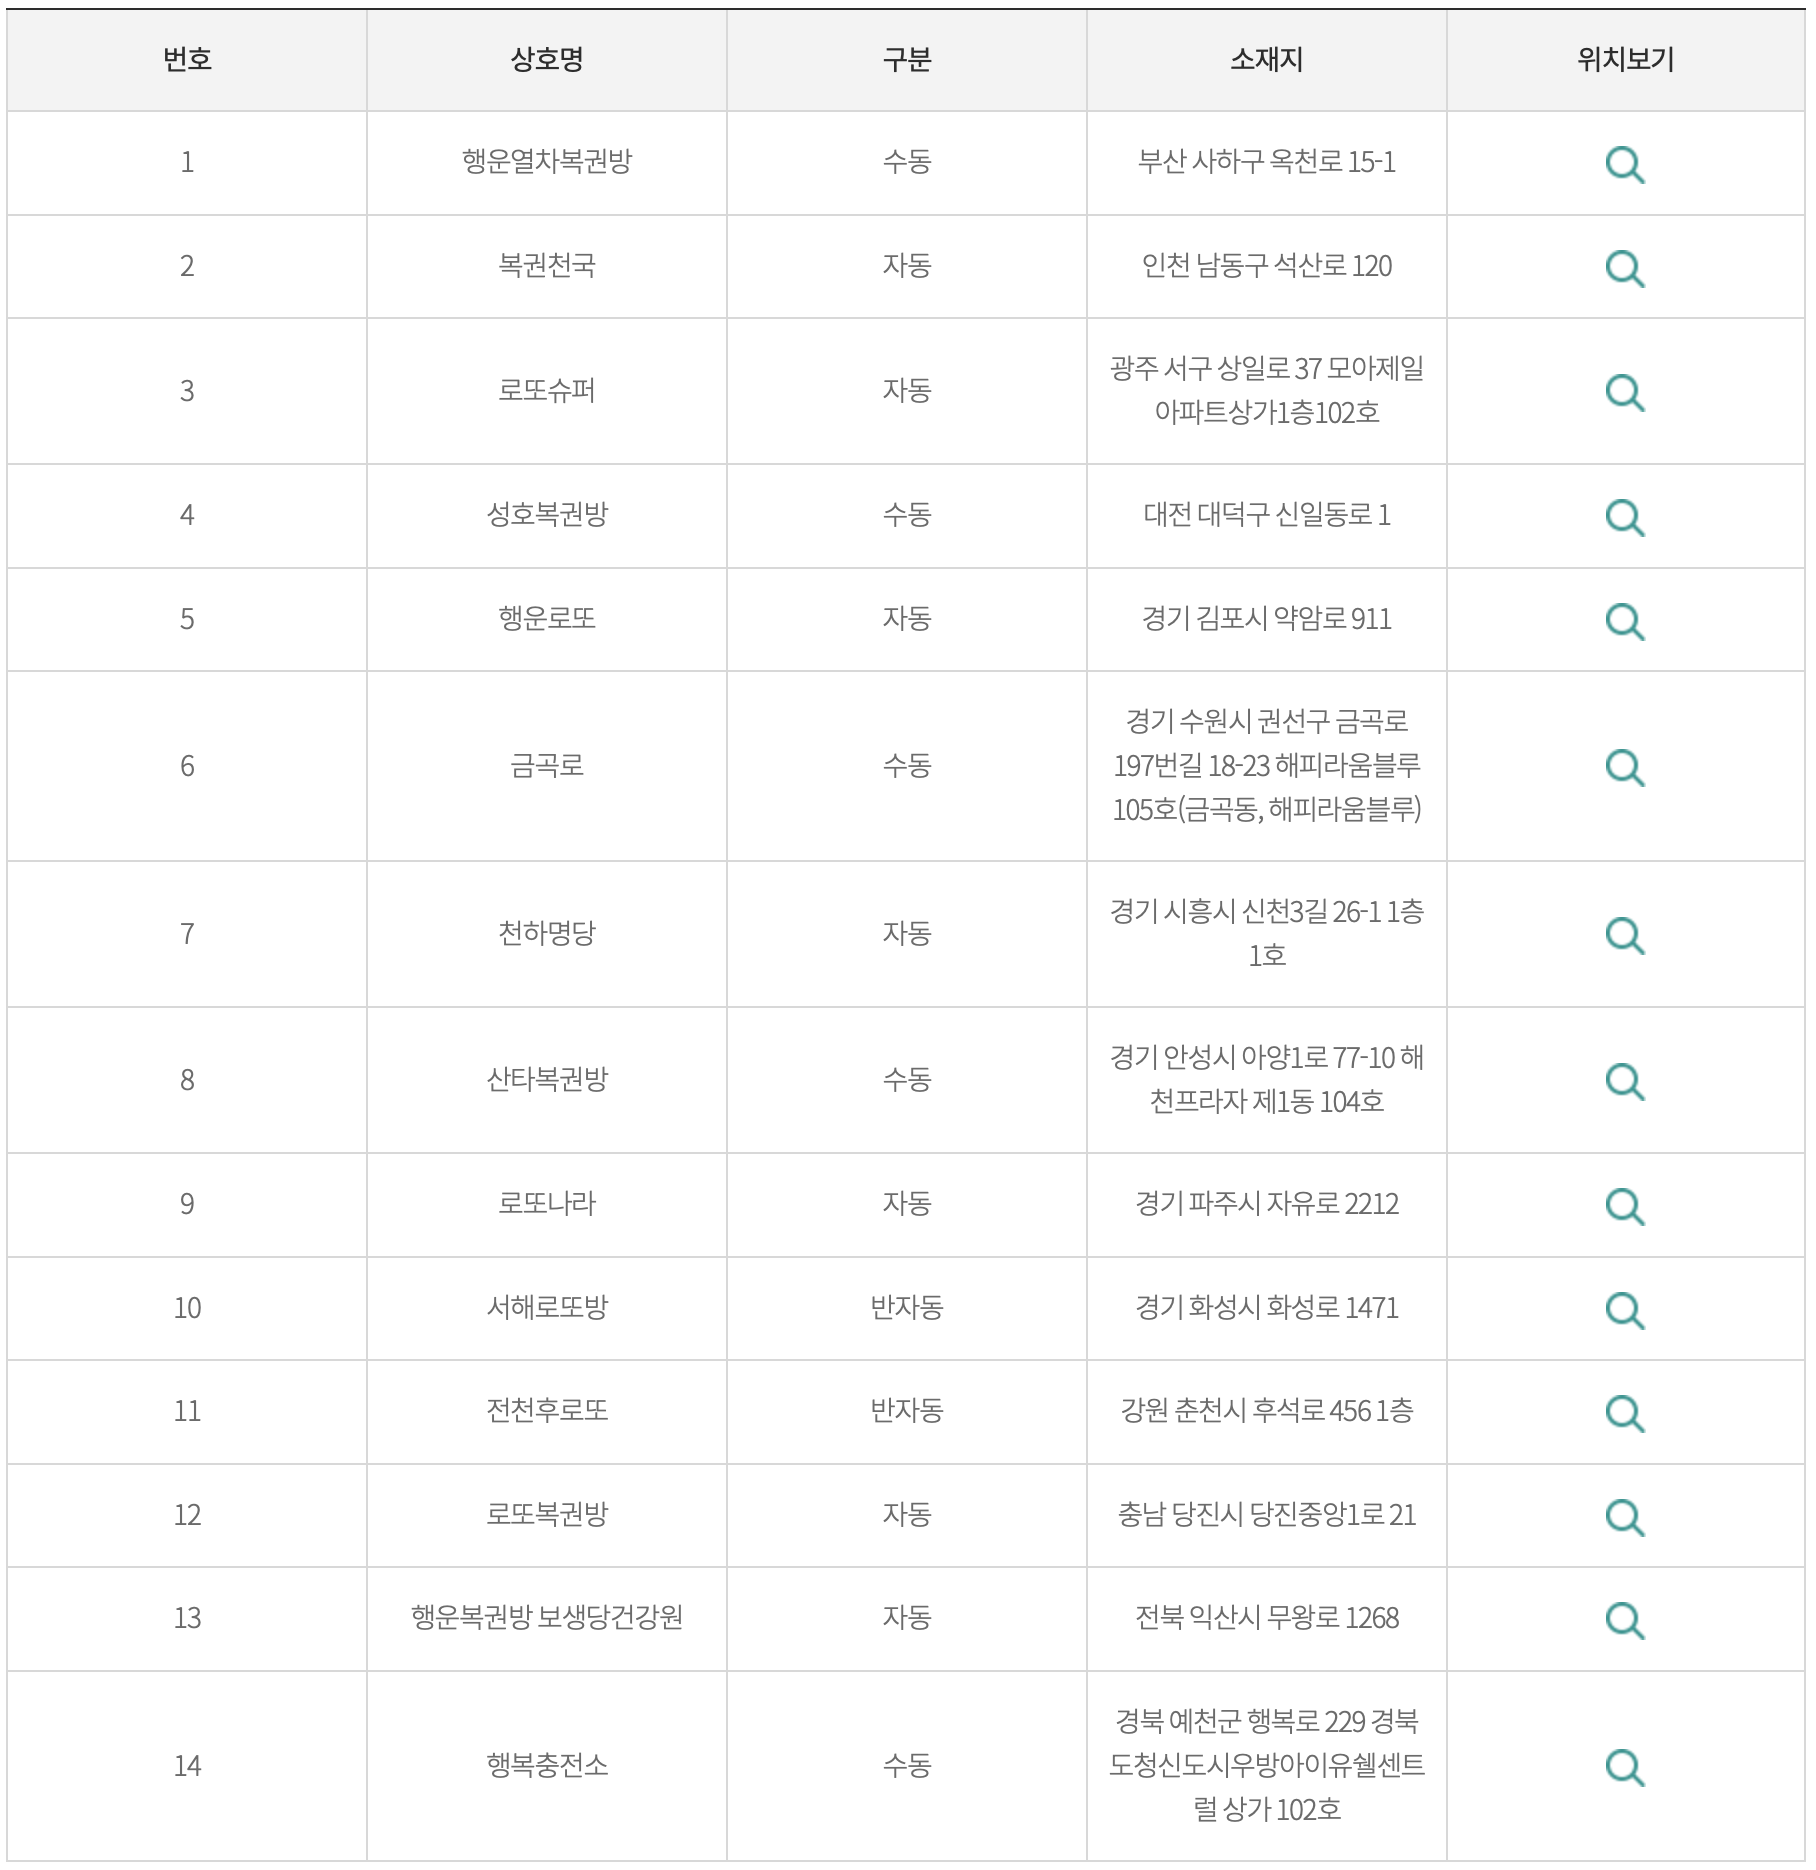View map for 로또복권방 in 당진시

click(1625, 1518)
